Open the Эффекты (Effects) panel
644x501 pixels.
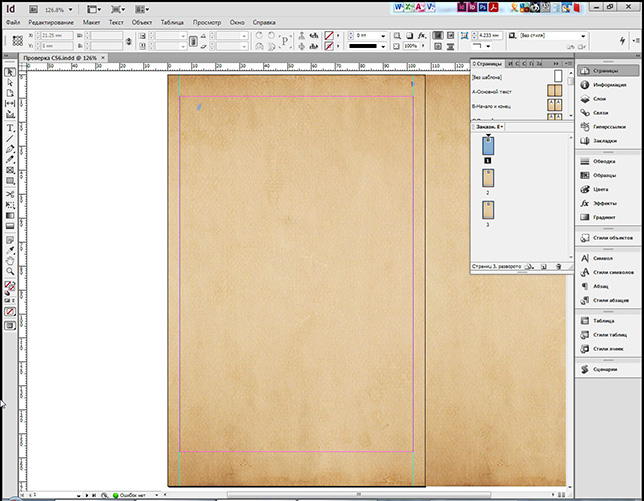[x=603, y=202]
